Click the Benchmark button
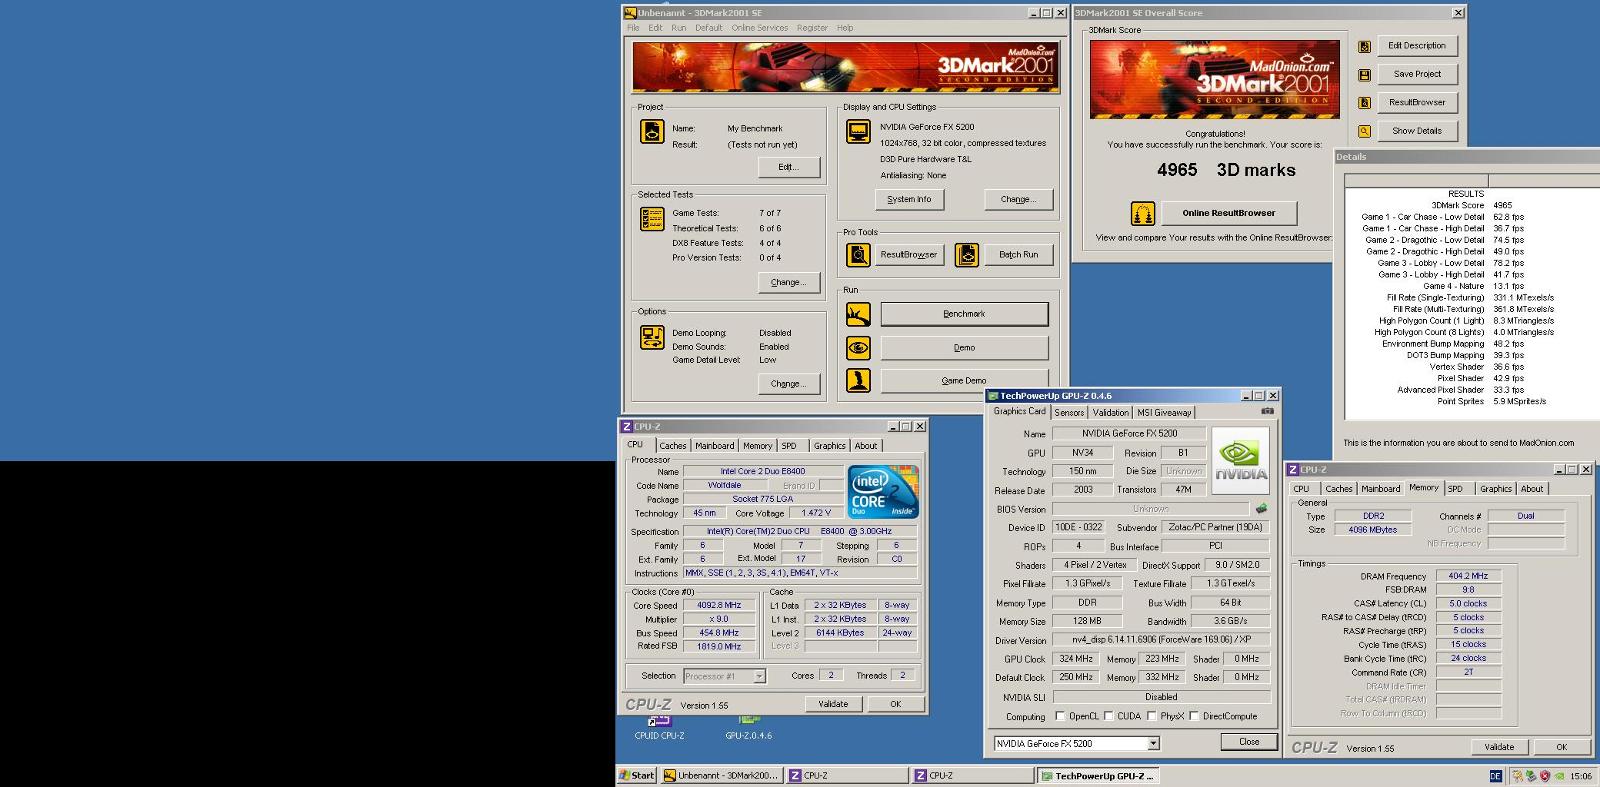Screen dimensions: 1600x787 pos(964,314)
